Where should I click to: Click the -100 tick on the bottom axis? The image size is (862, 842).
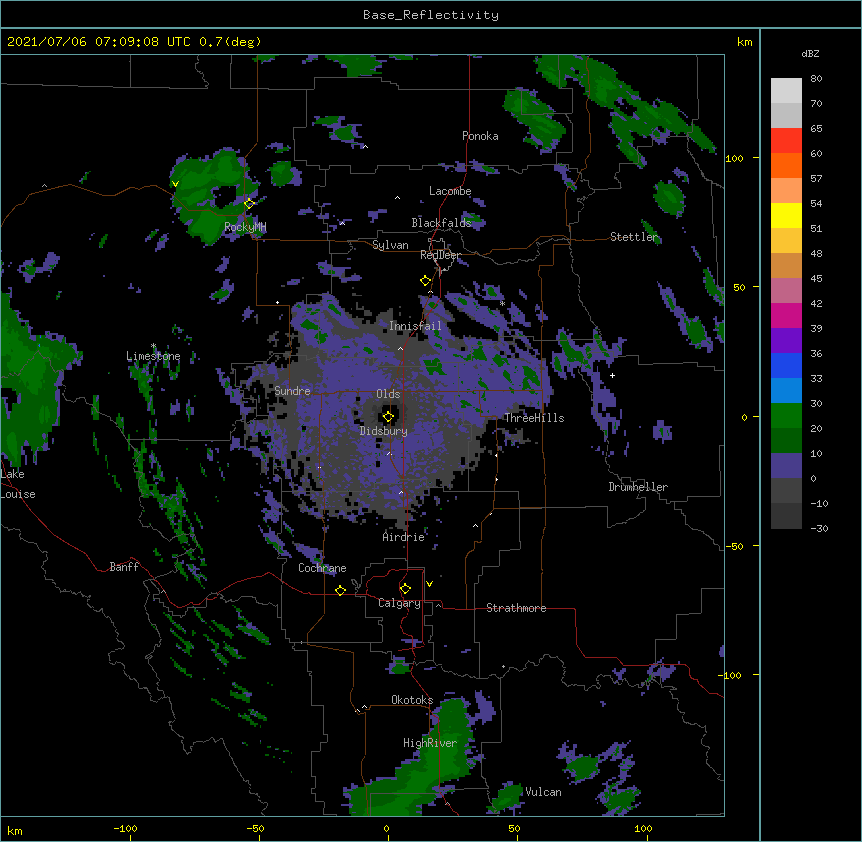click(125, 828)
